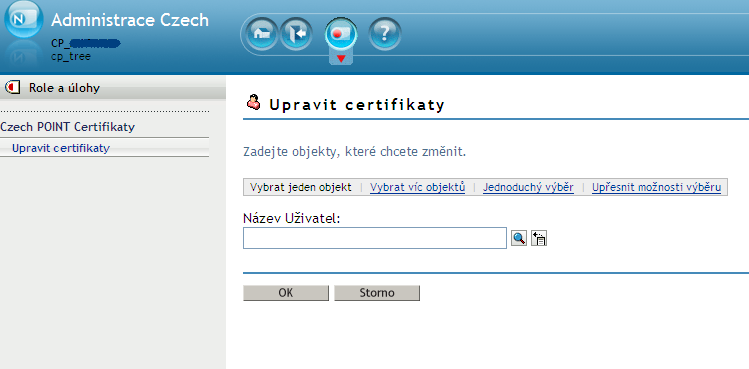Viewport: 749px width, 369px height.
Task: Open the Roles and Tasks view icon
Action: (341, 33)
